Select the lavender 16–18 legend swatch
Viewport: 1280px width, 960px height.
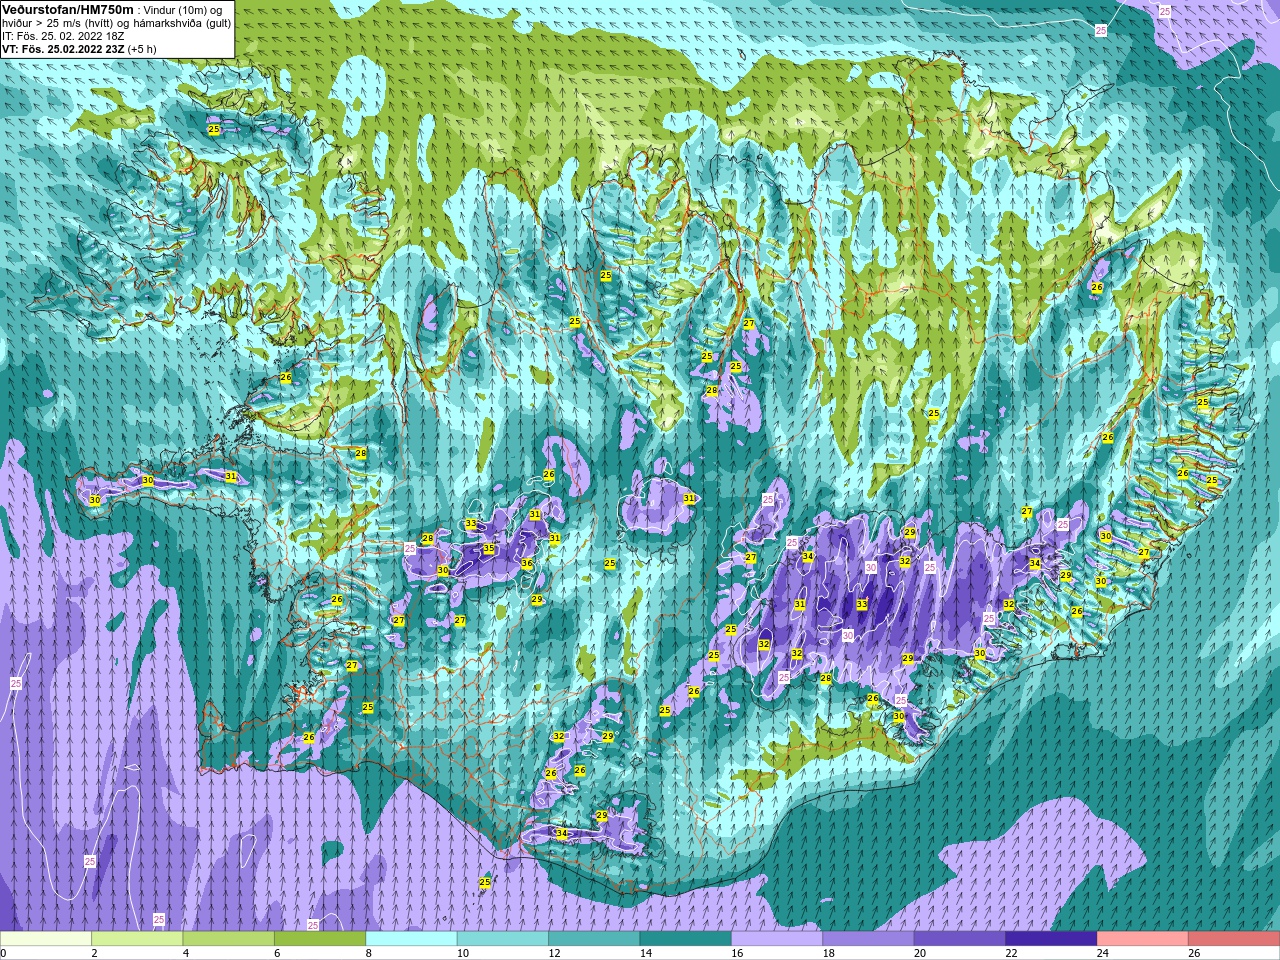pos(777,939)
